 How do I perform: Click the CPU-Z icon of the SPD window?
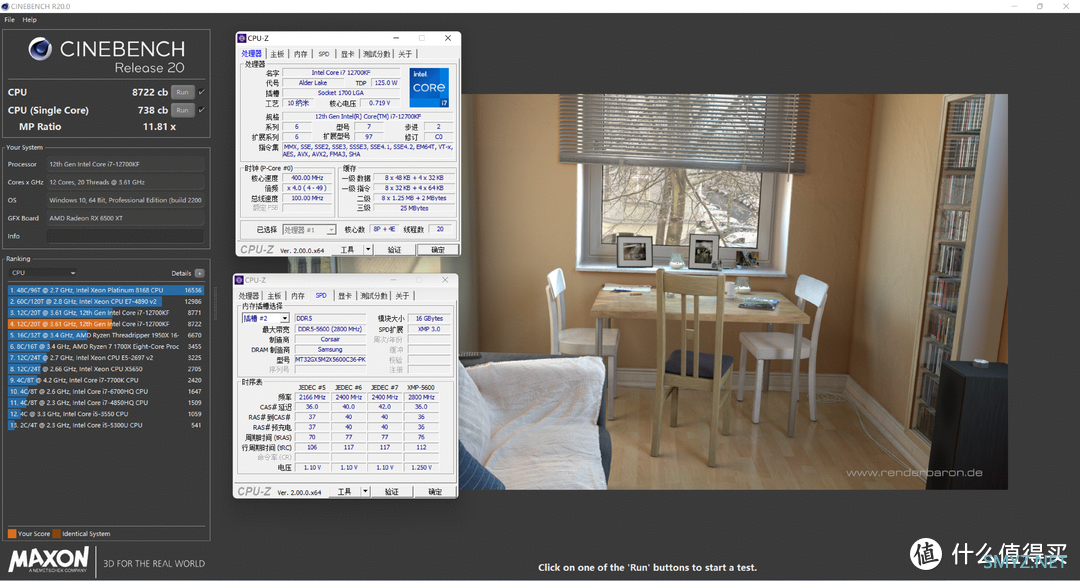[240, 280]
